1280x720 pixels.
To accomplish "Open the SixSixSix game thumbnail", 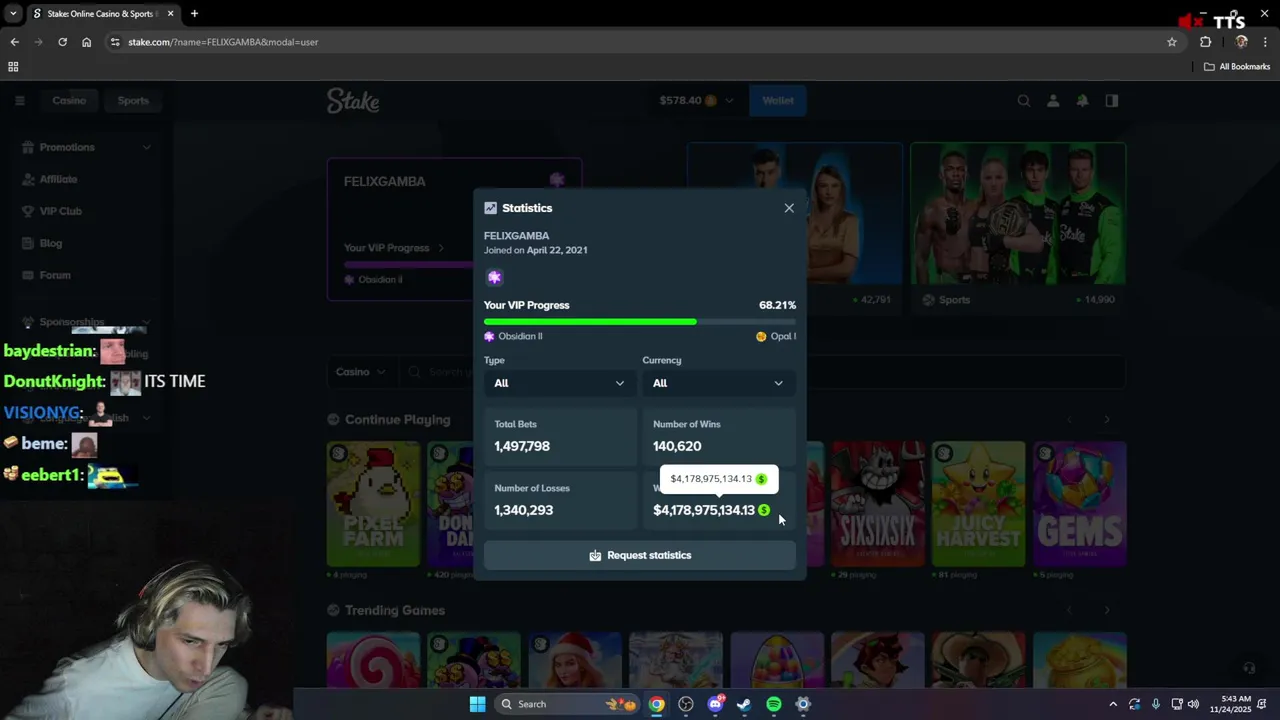I will [x=877, y=503].
